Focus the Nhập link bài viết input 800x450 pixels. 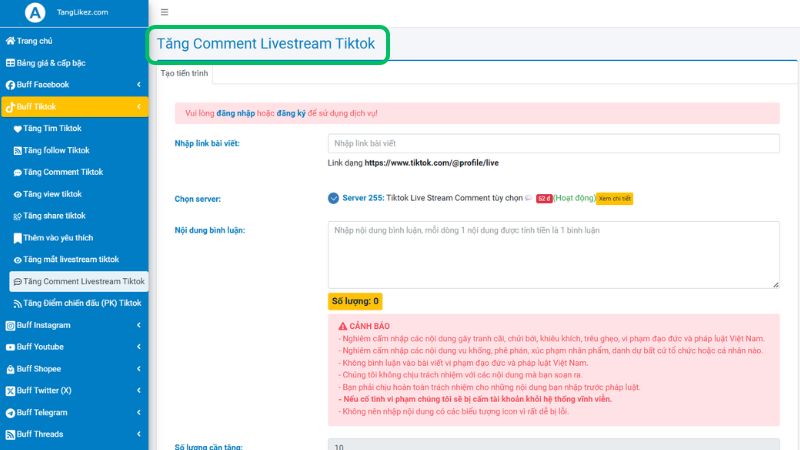click(554, 143)
